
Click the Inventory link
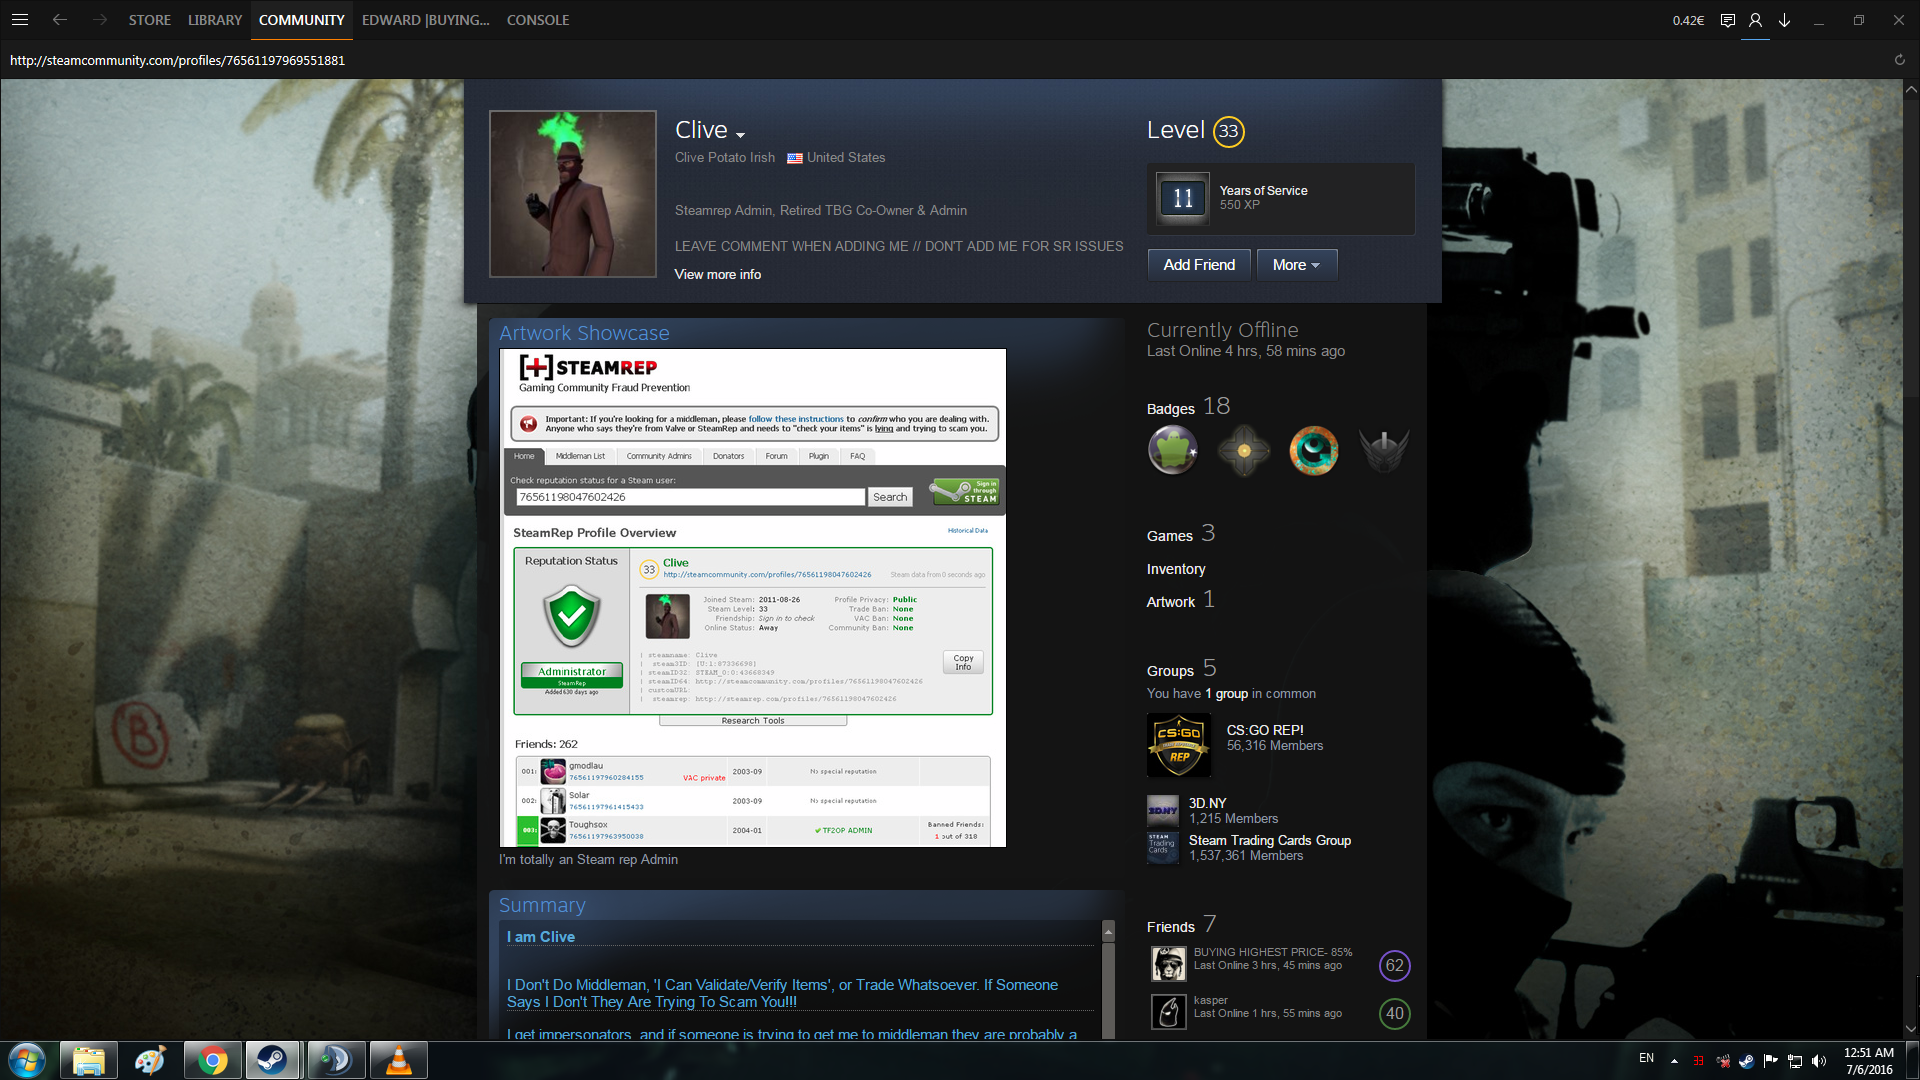[1176, 569]
